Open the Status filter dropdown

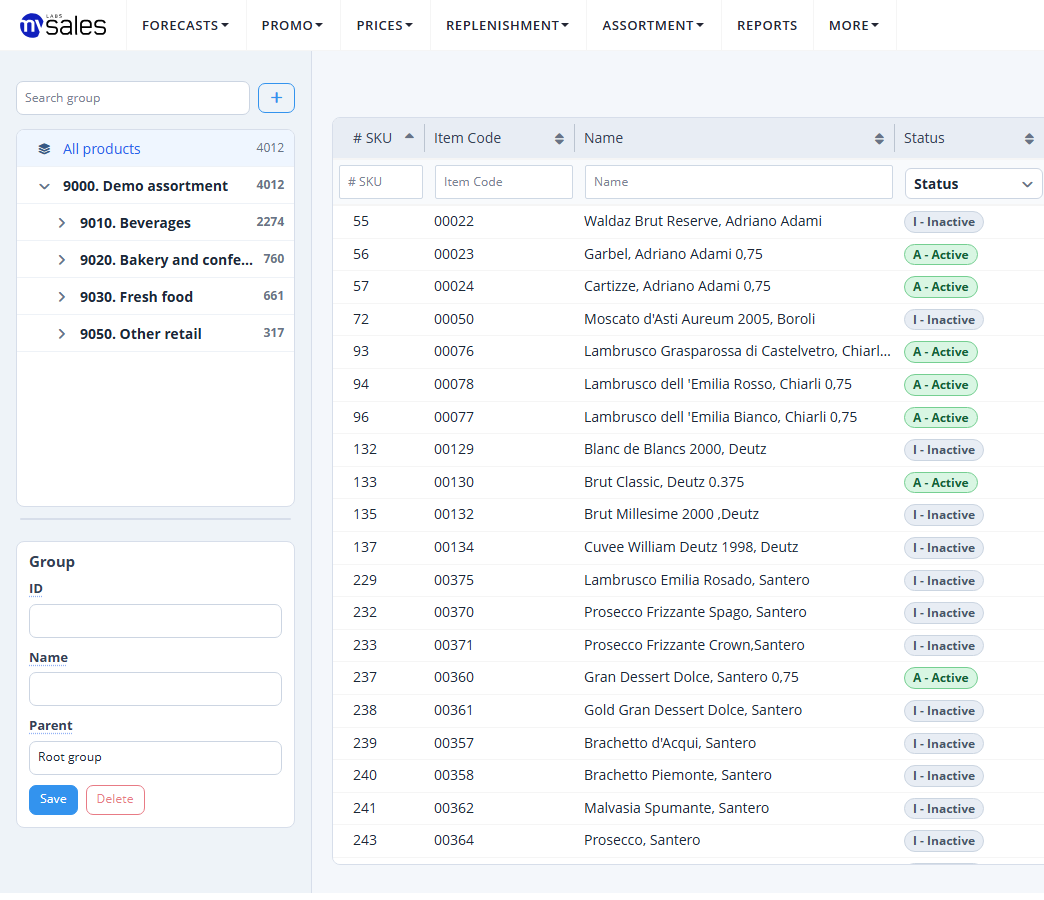973,184
